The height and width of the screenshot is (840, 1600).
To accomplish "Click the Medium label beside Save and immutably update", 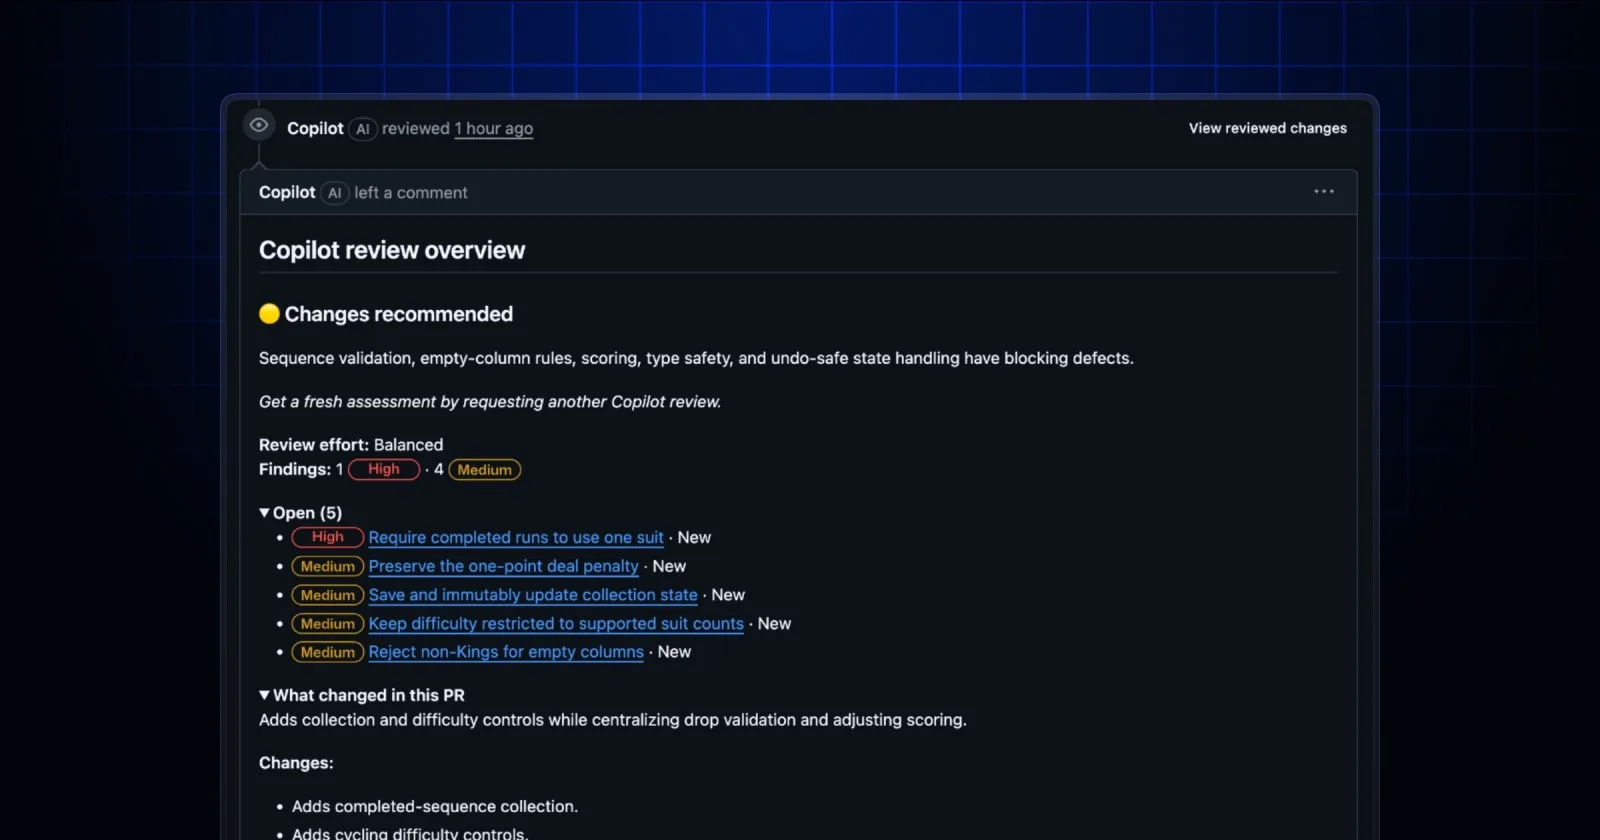I will [328, 595].
